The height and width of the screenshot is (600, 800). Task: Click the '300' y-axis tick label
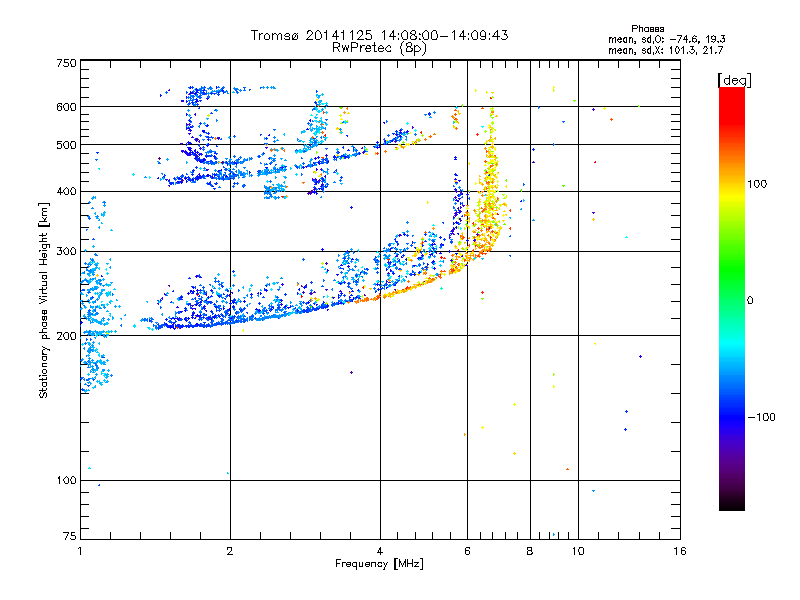tap(66, 251)
